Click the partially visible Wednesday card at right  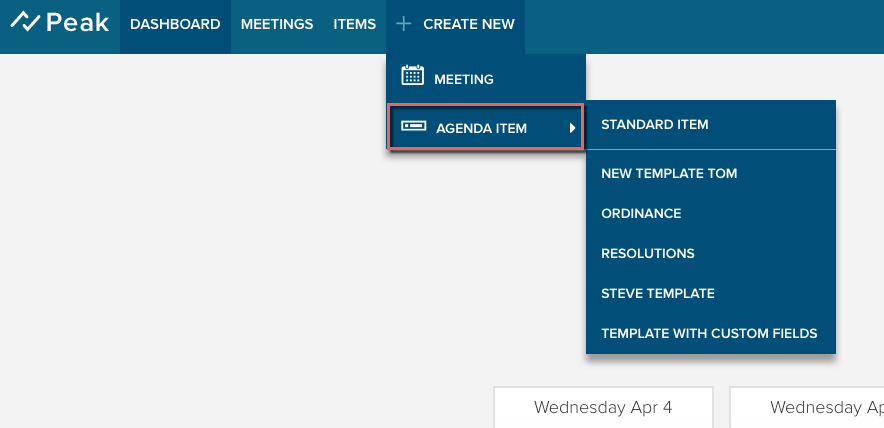[x=812, y=407]
